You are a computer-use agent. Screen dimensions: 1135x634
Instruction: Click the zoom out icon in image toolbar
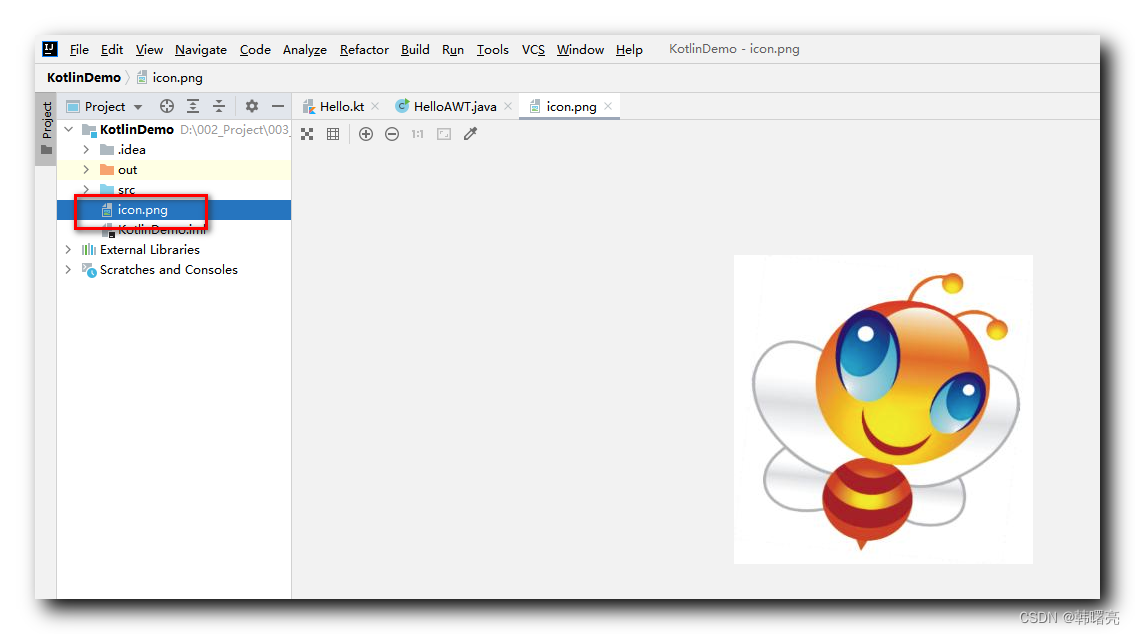tap(391, 133)
